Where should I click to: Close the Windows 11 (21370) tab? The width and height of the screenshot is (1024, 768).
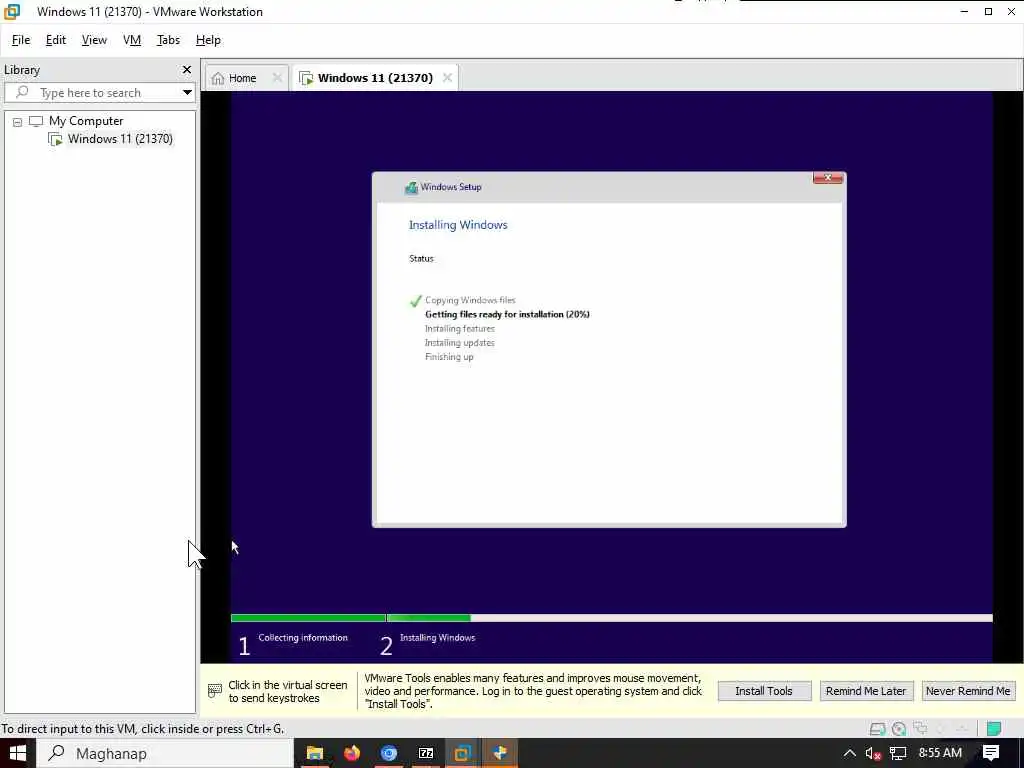(x=447, y=78)
